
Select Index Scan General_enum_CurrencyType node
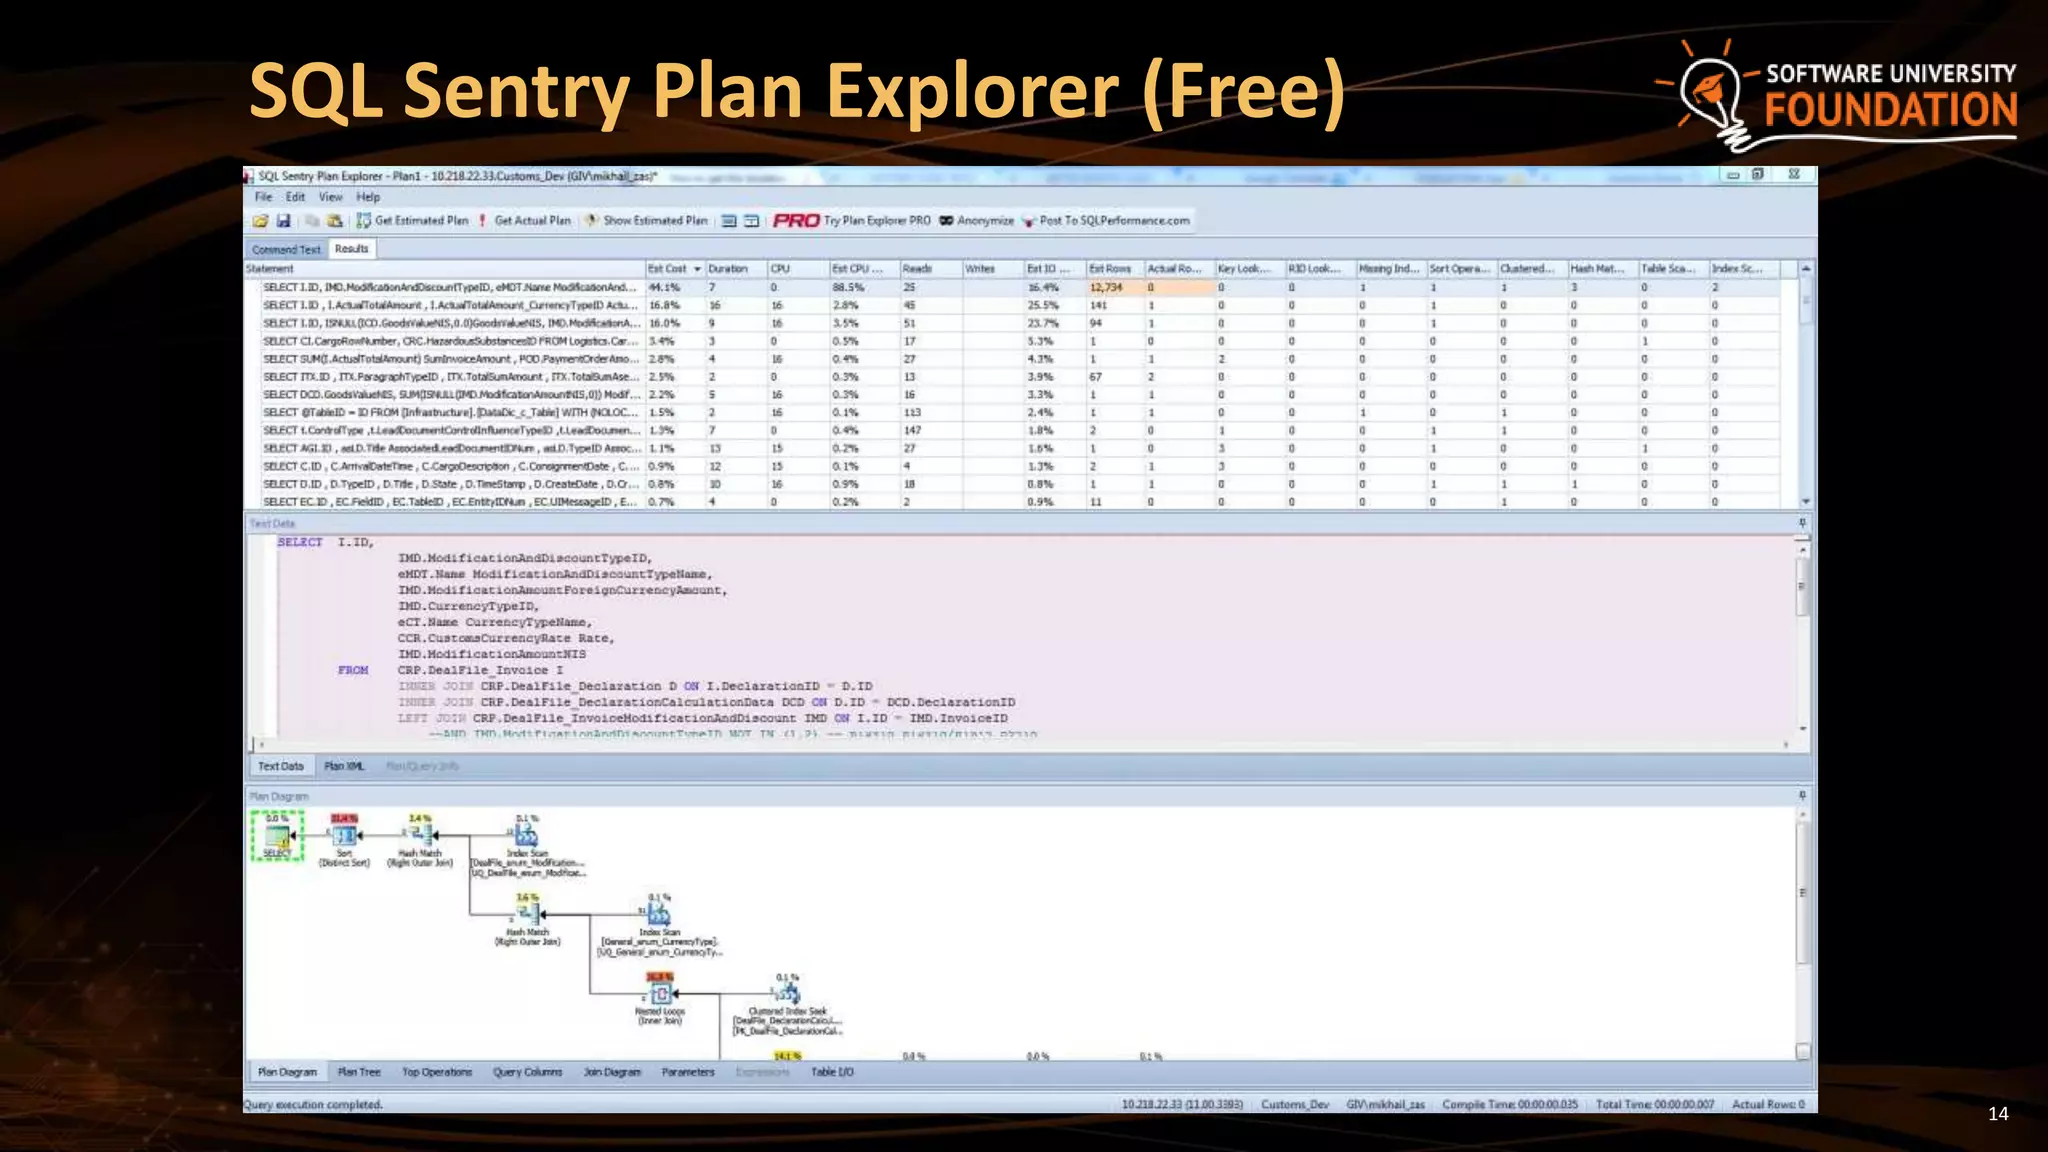coord(658,925)
